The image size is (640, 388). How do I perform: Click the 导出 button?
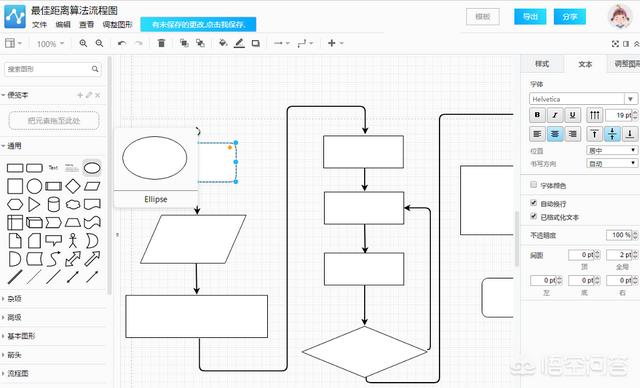530,17
